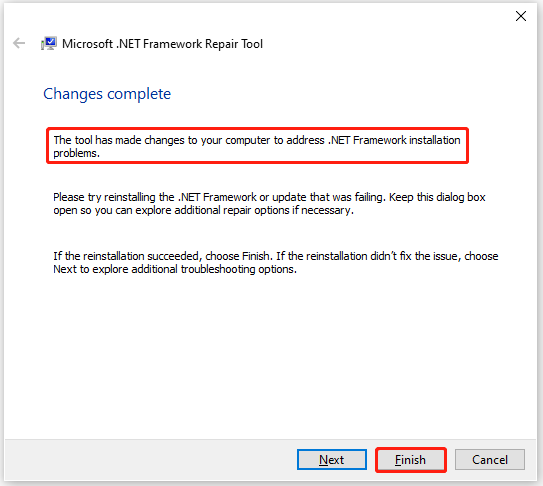Click the .NET Repair Tool app icon
This screenshot has height=486, width=543.
49,44
